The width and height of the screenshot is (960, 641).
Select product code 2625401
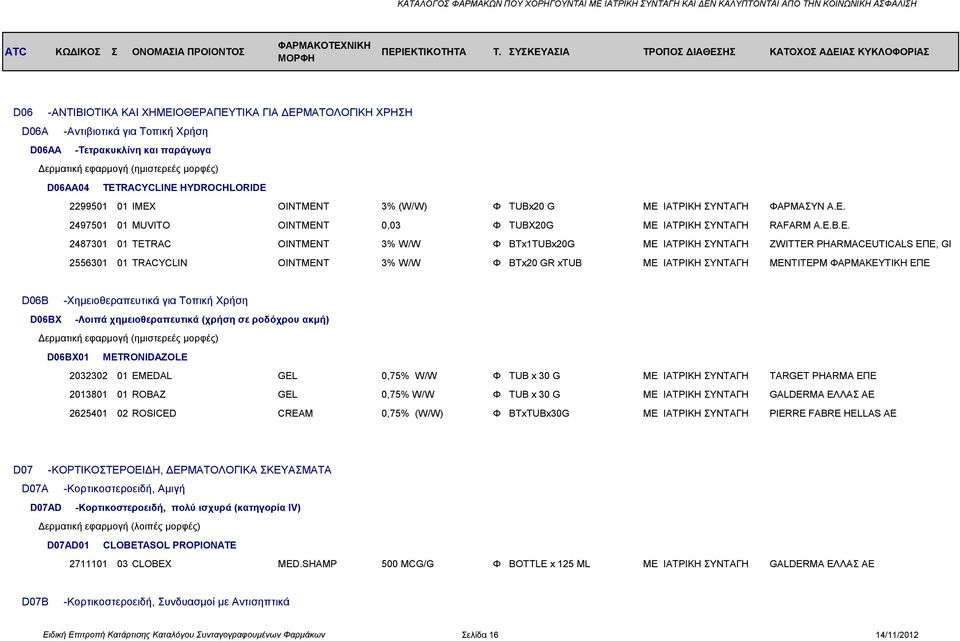click(x=88, y=413)
